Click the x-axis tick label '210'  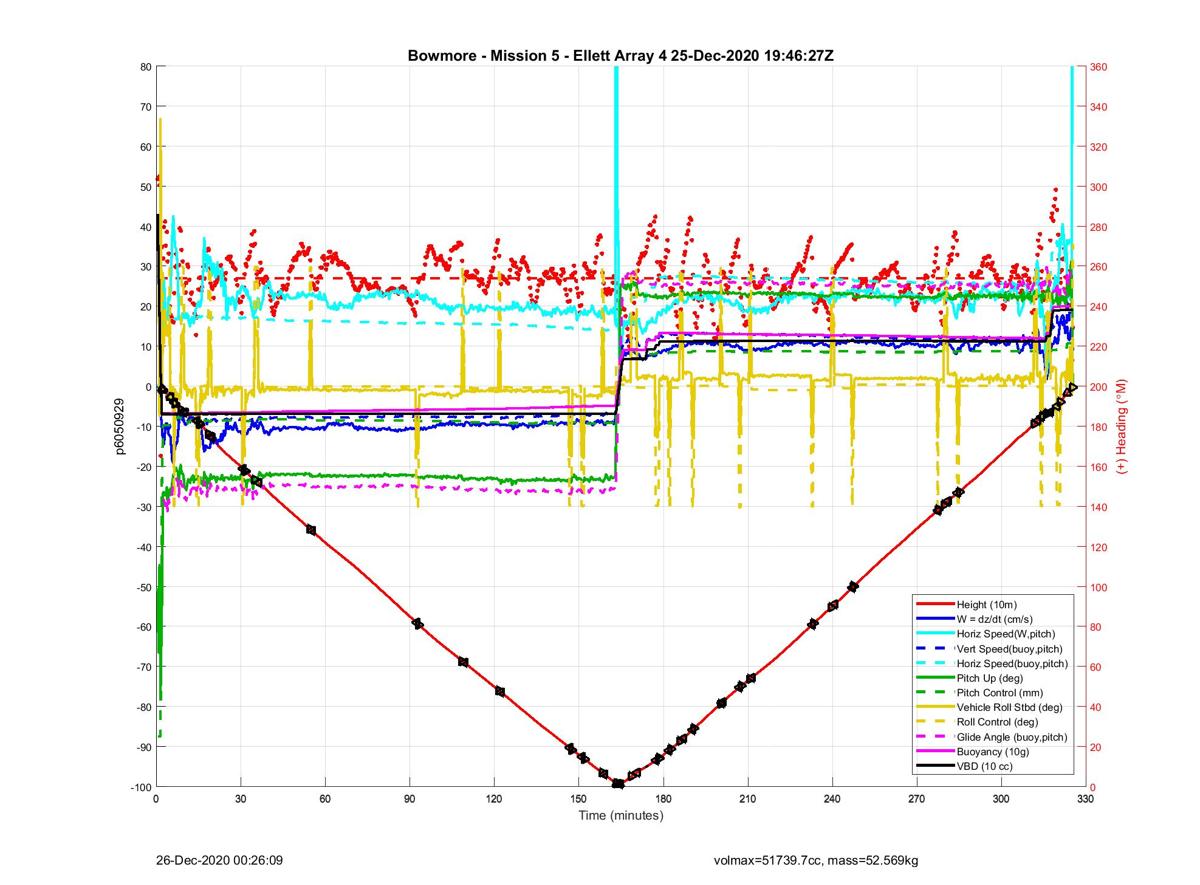(747, 800)
